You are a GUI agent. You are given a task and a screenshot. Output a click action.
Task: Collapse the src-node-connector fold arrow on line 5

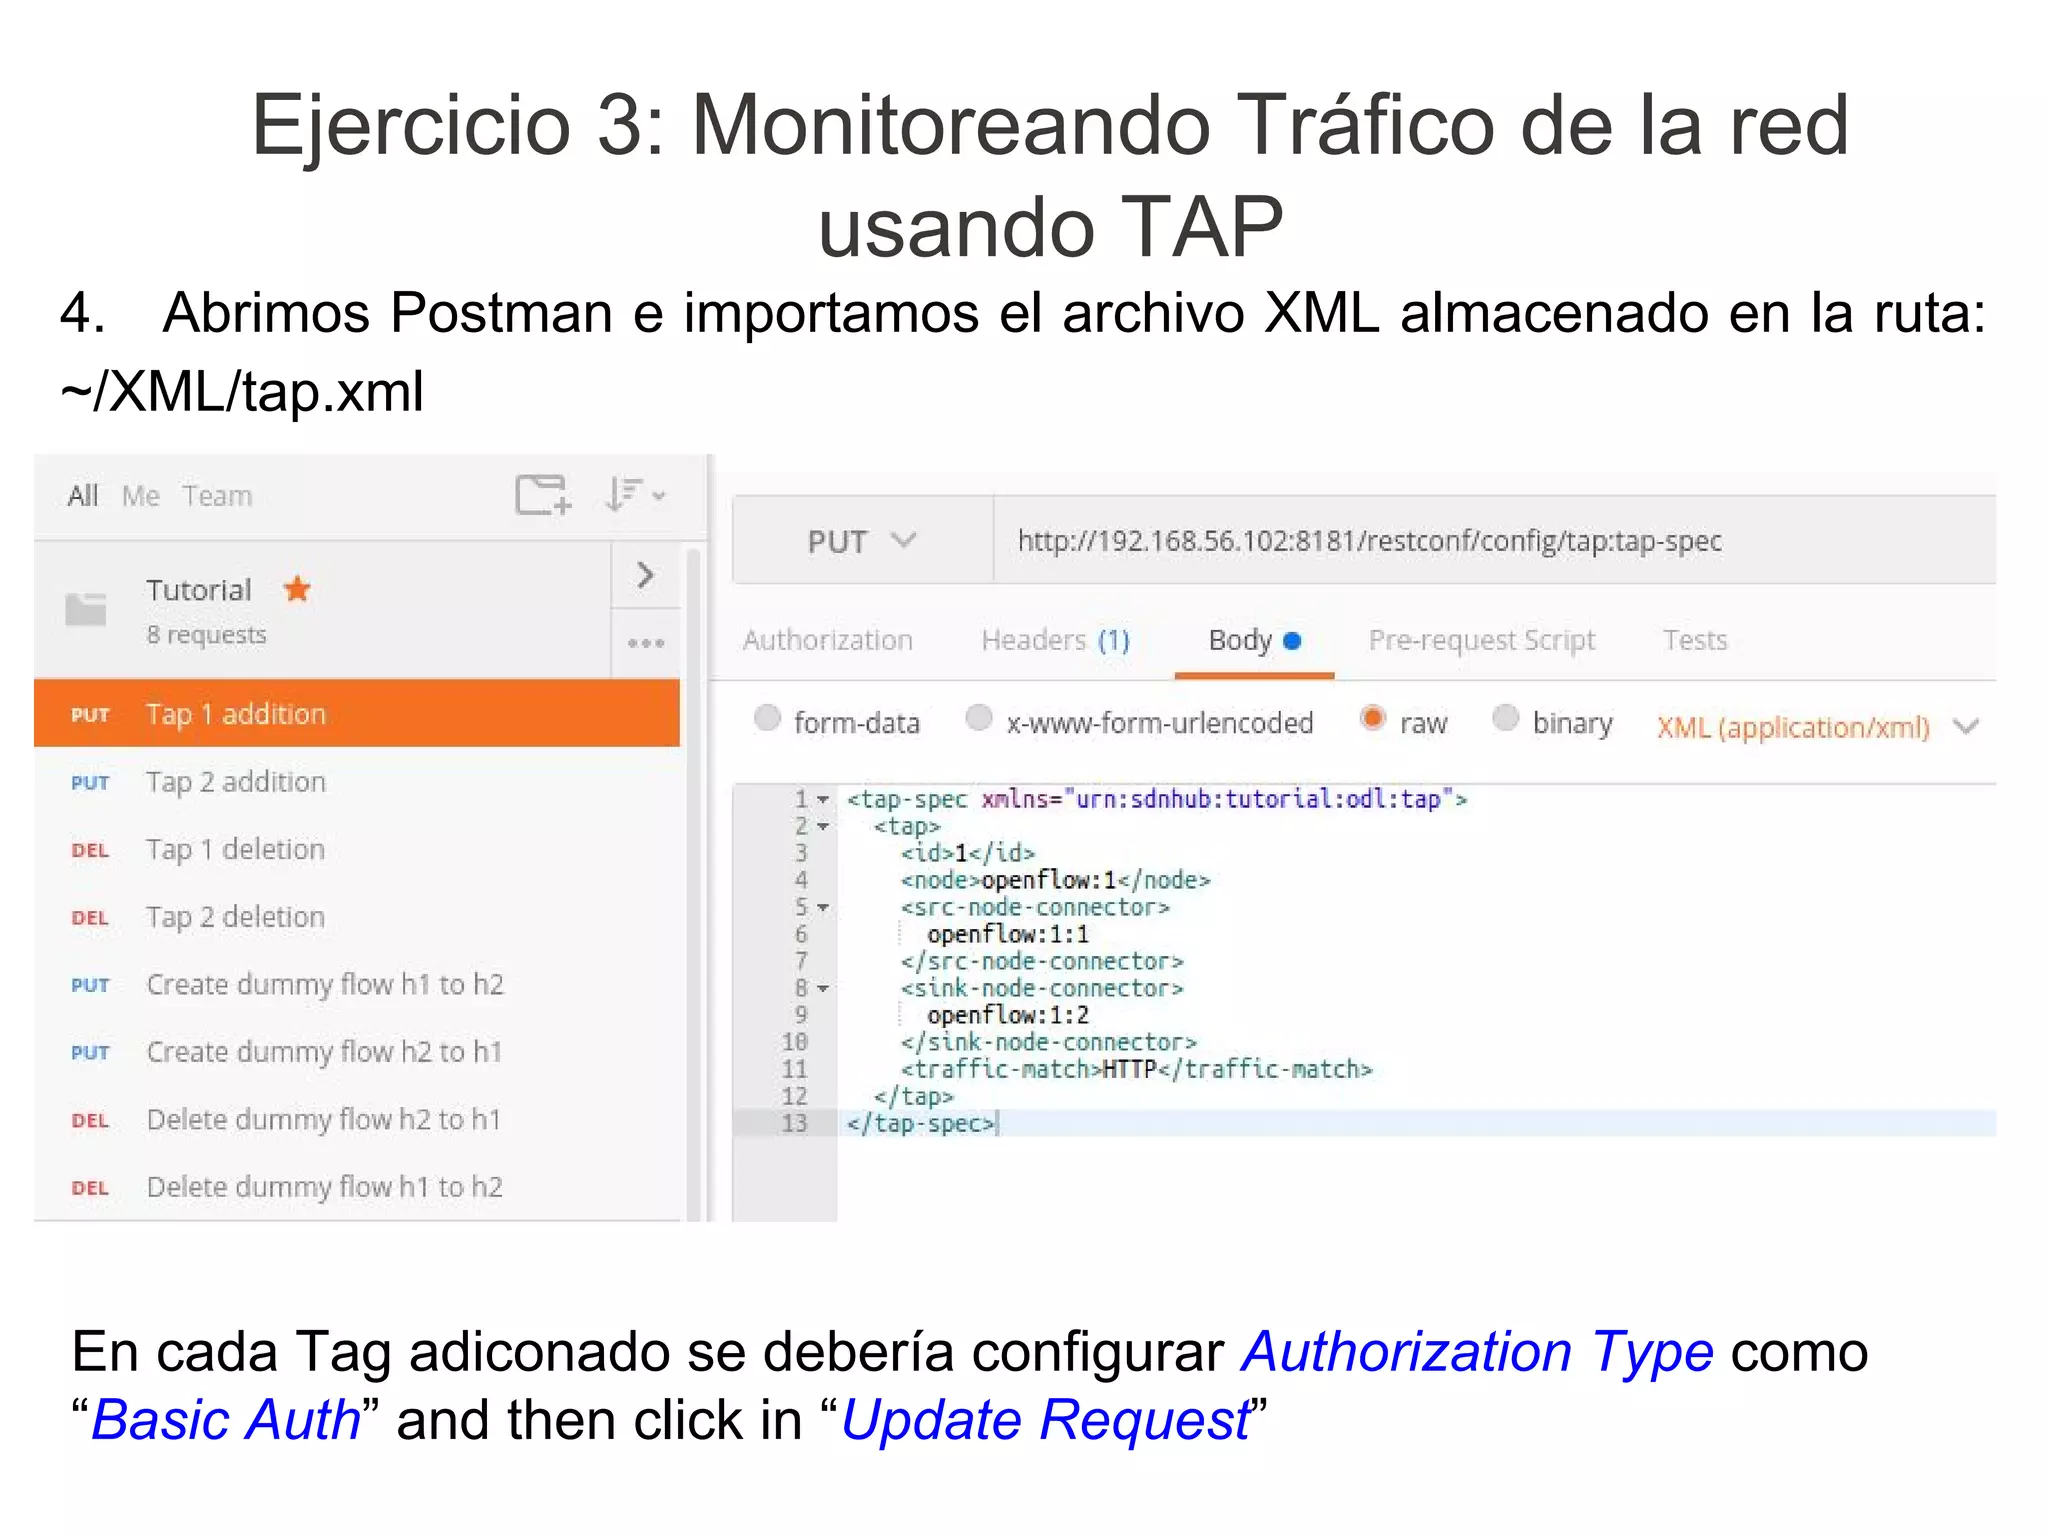(823, 907)
